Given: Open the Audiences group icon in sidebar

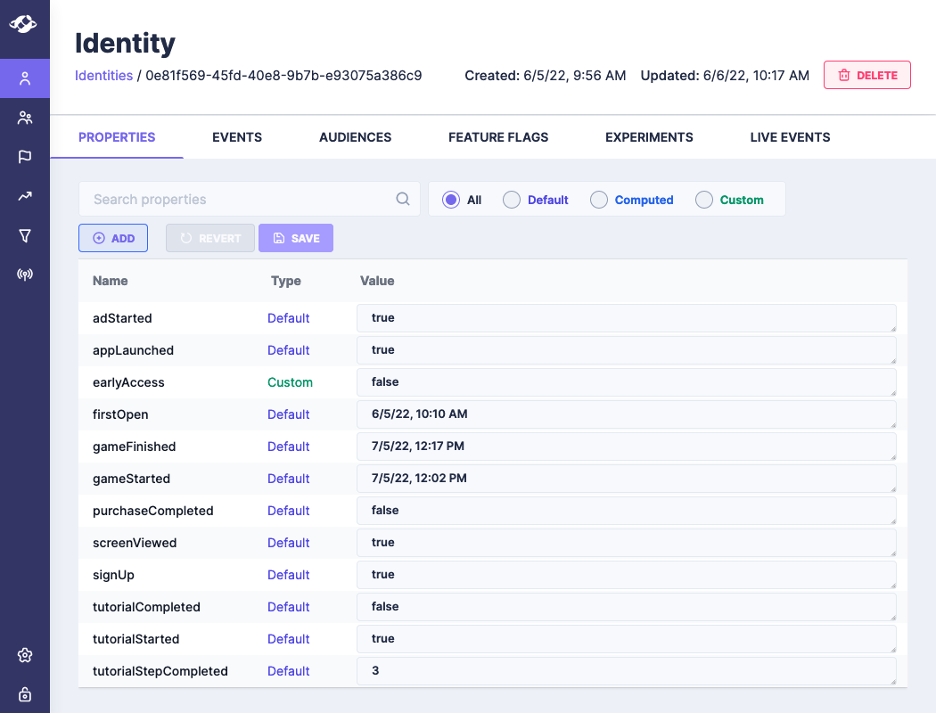Looking at the screenshot, I should [x=25, y=118].
